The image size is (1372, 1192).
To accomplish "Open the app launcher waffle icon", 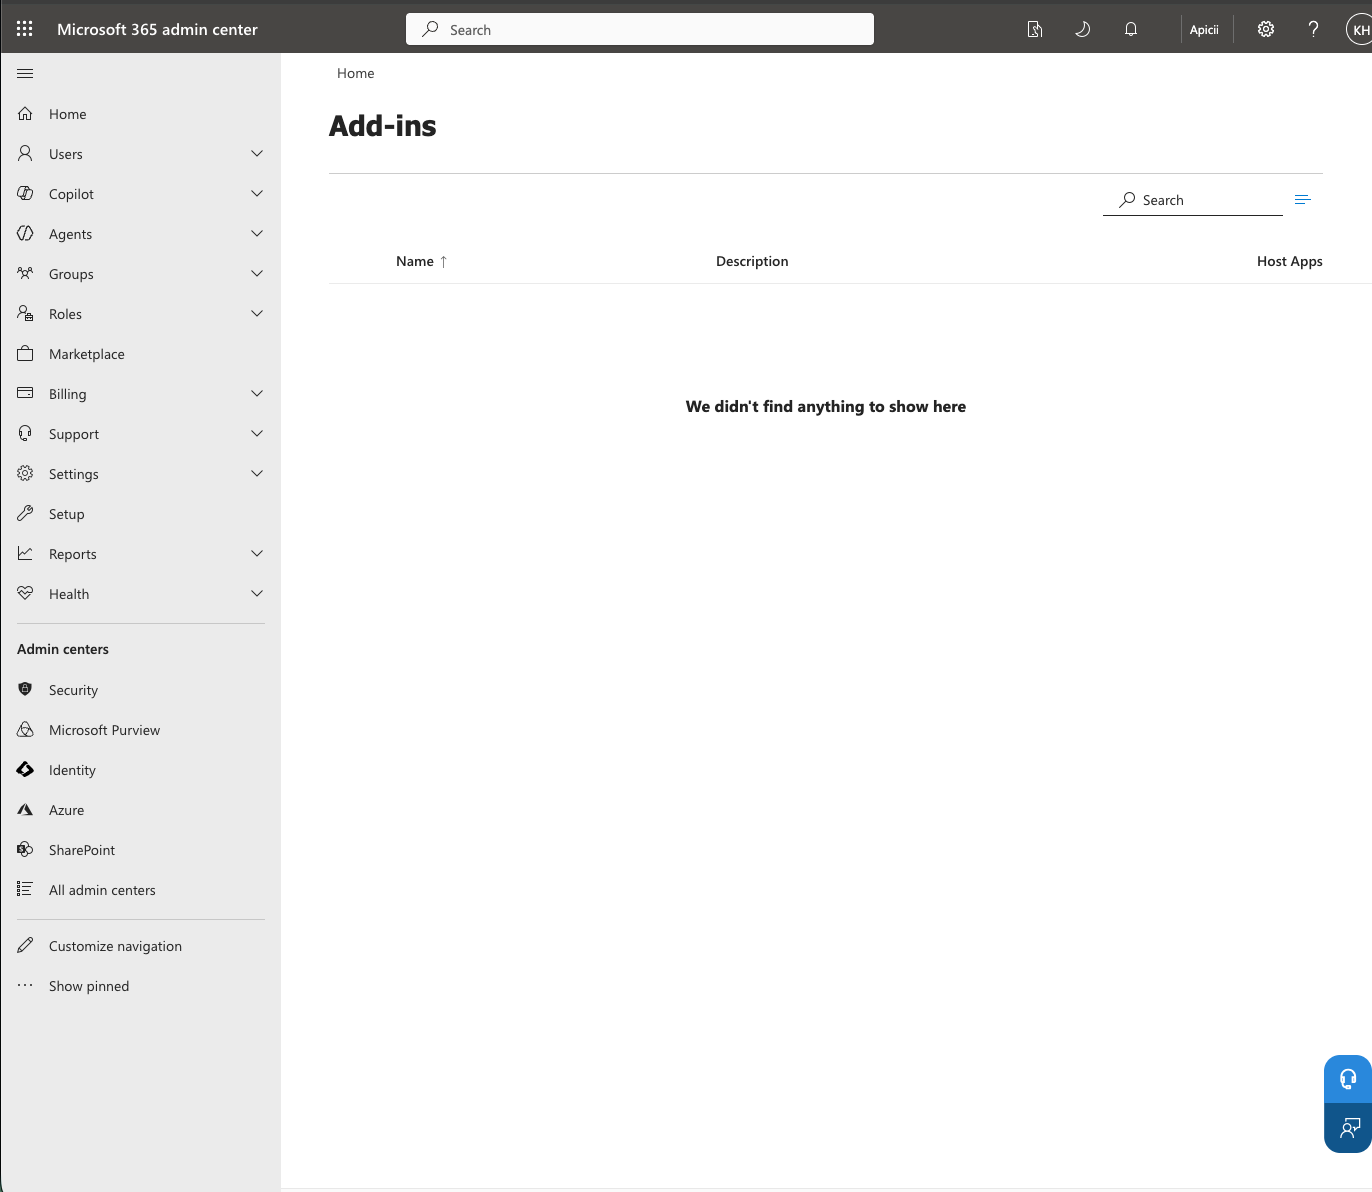I will [x=25, y=29].
